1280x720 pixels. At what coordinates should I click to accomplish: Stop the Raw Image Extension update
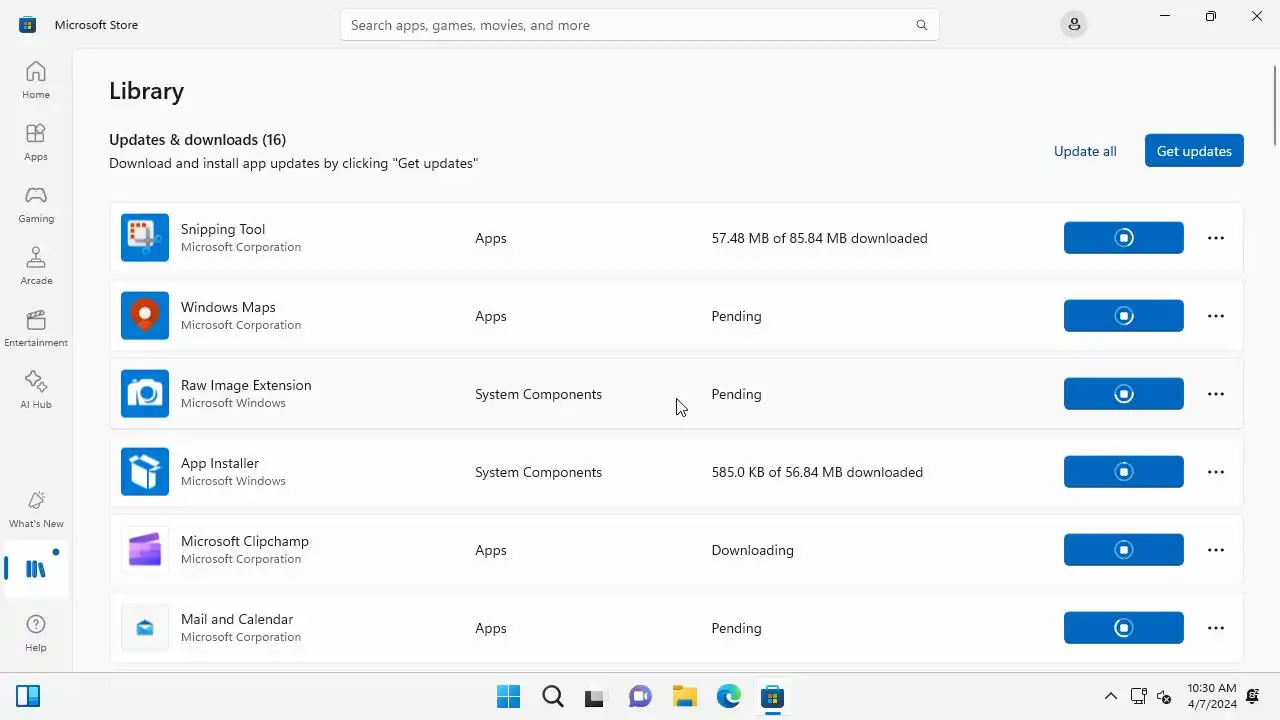point(1124,394)
